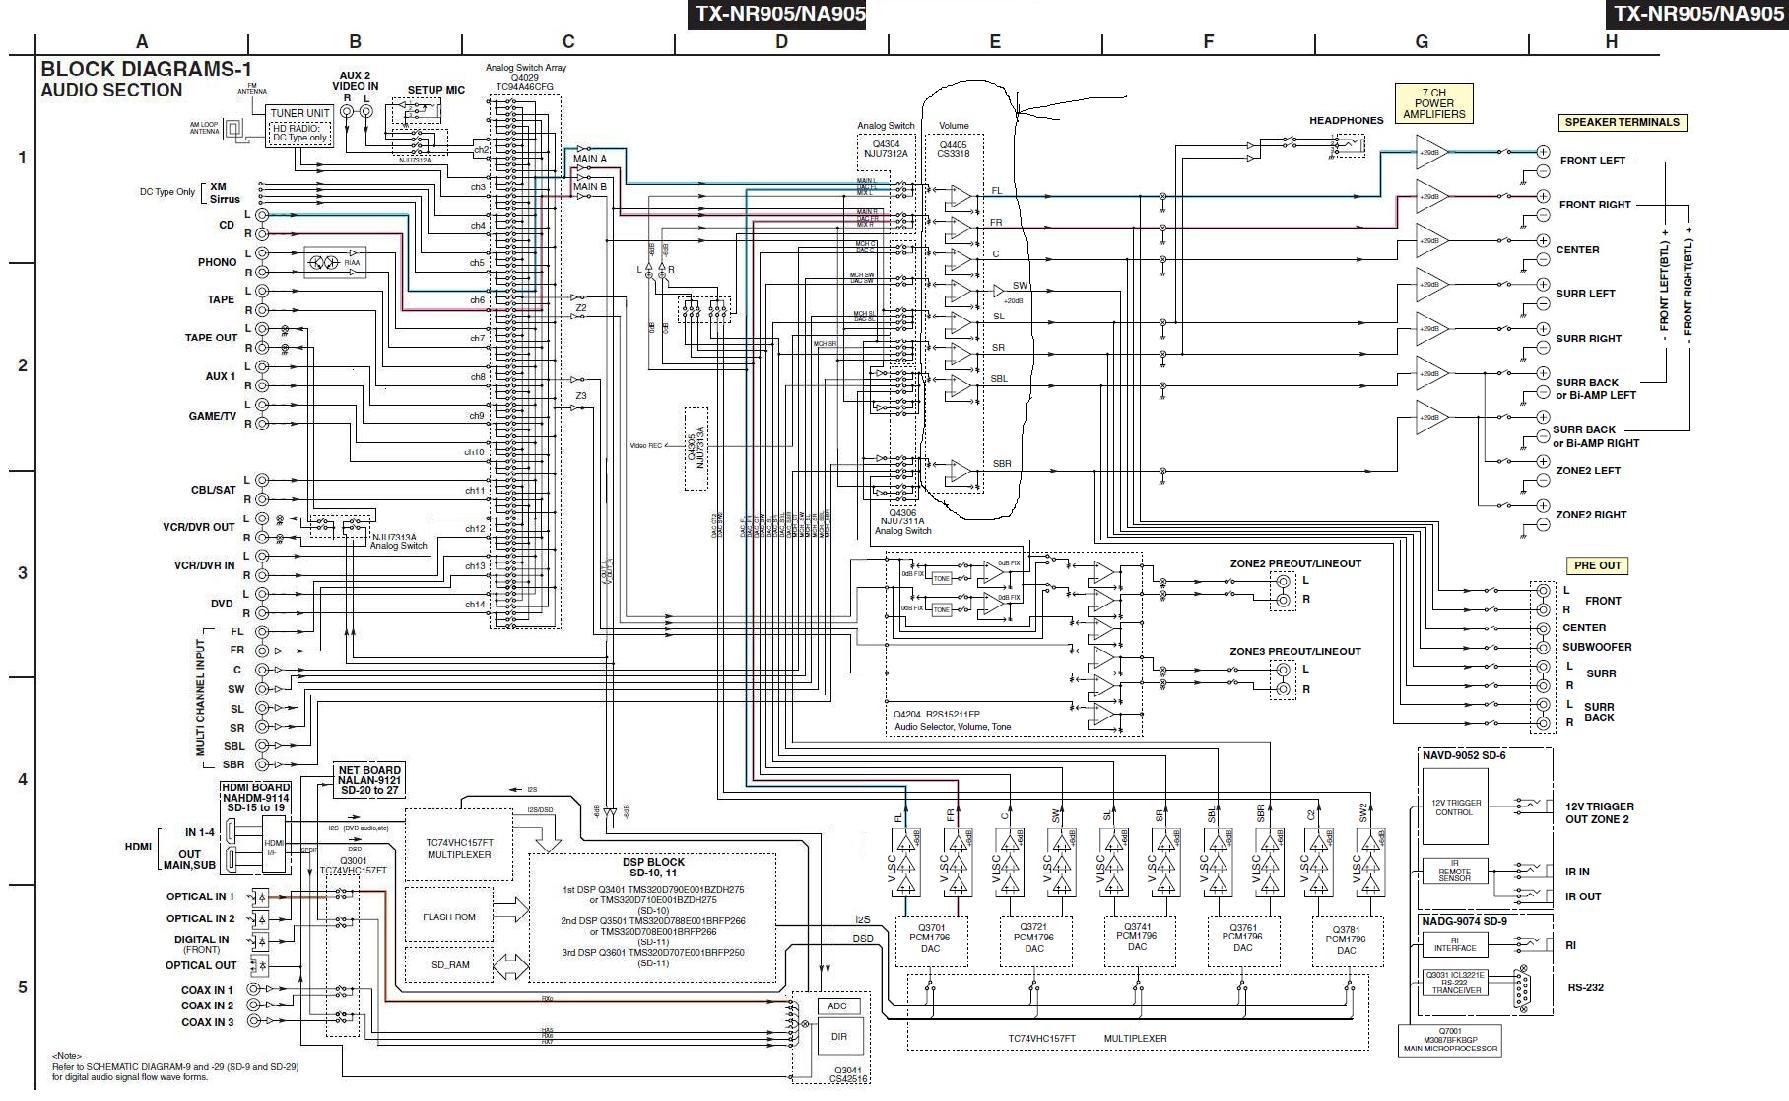Click the '12V TRIGGER OUT ZONE 2' label
Screen dimensions: 1789x1101
pyautogui.click(x=1599, y=812)
